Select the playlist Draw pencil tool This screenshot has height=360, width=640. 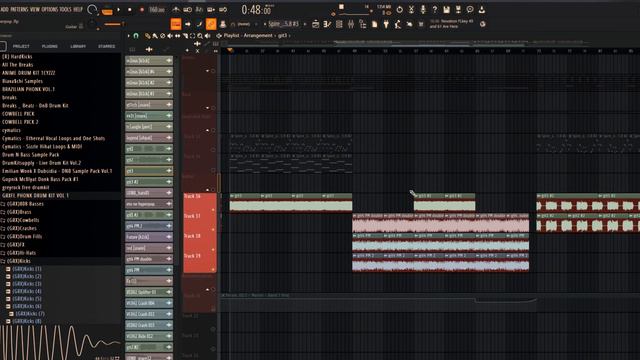tap(147, 36)
